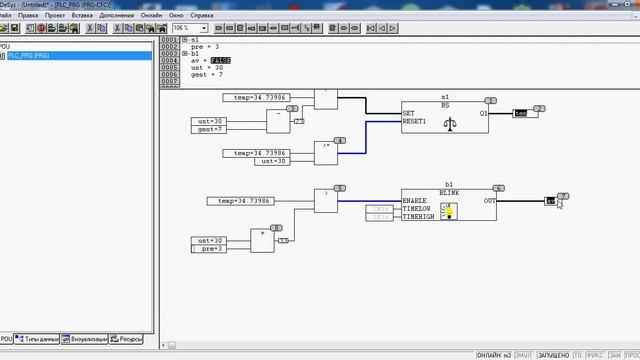Click the horizontal scrollbar left arrow

pos(163,345)
